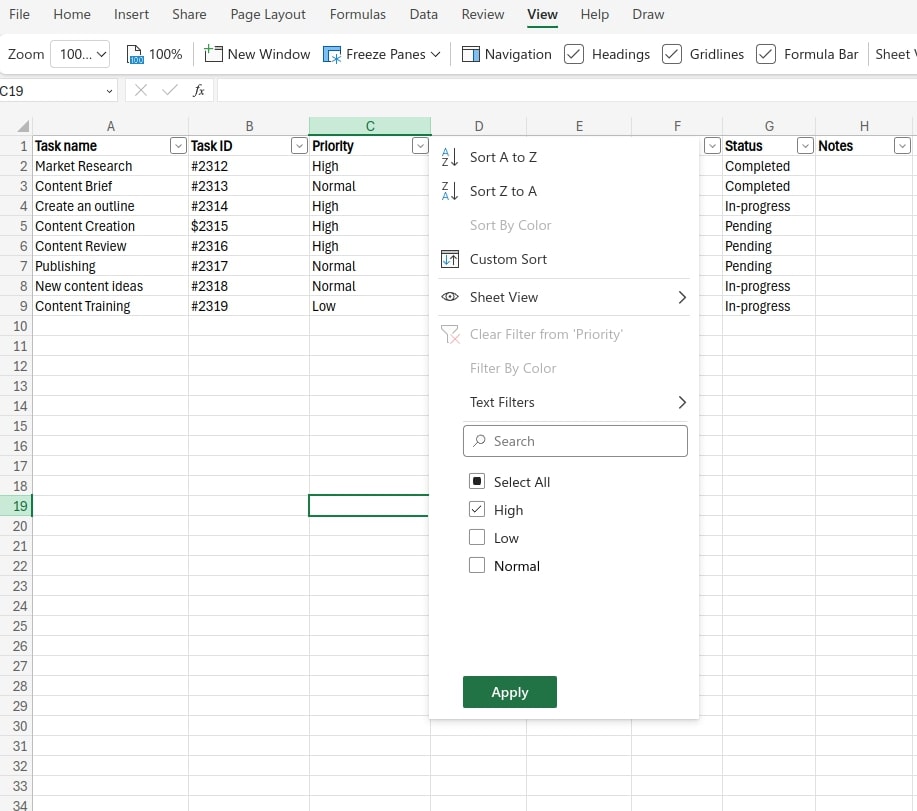917x811 pixels.
Task: Click the Custom Sort icon
Action: [x=450, y=259]
